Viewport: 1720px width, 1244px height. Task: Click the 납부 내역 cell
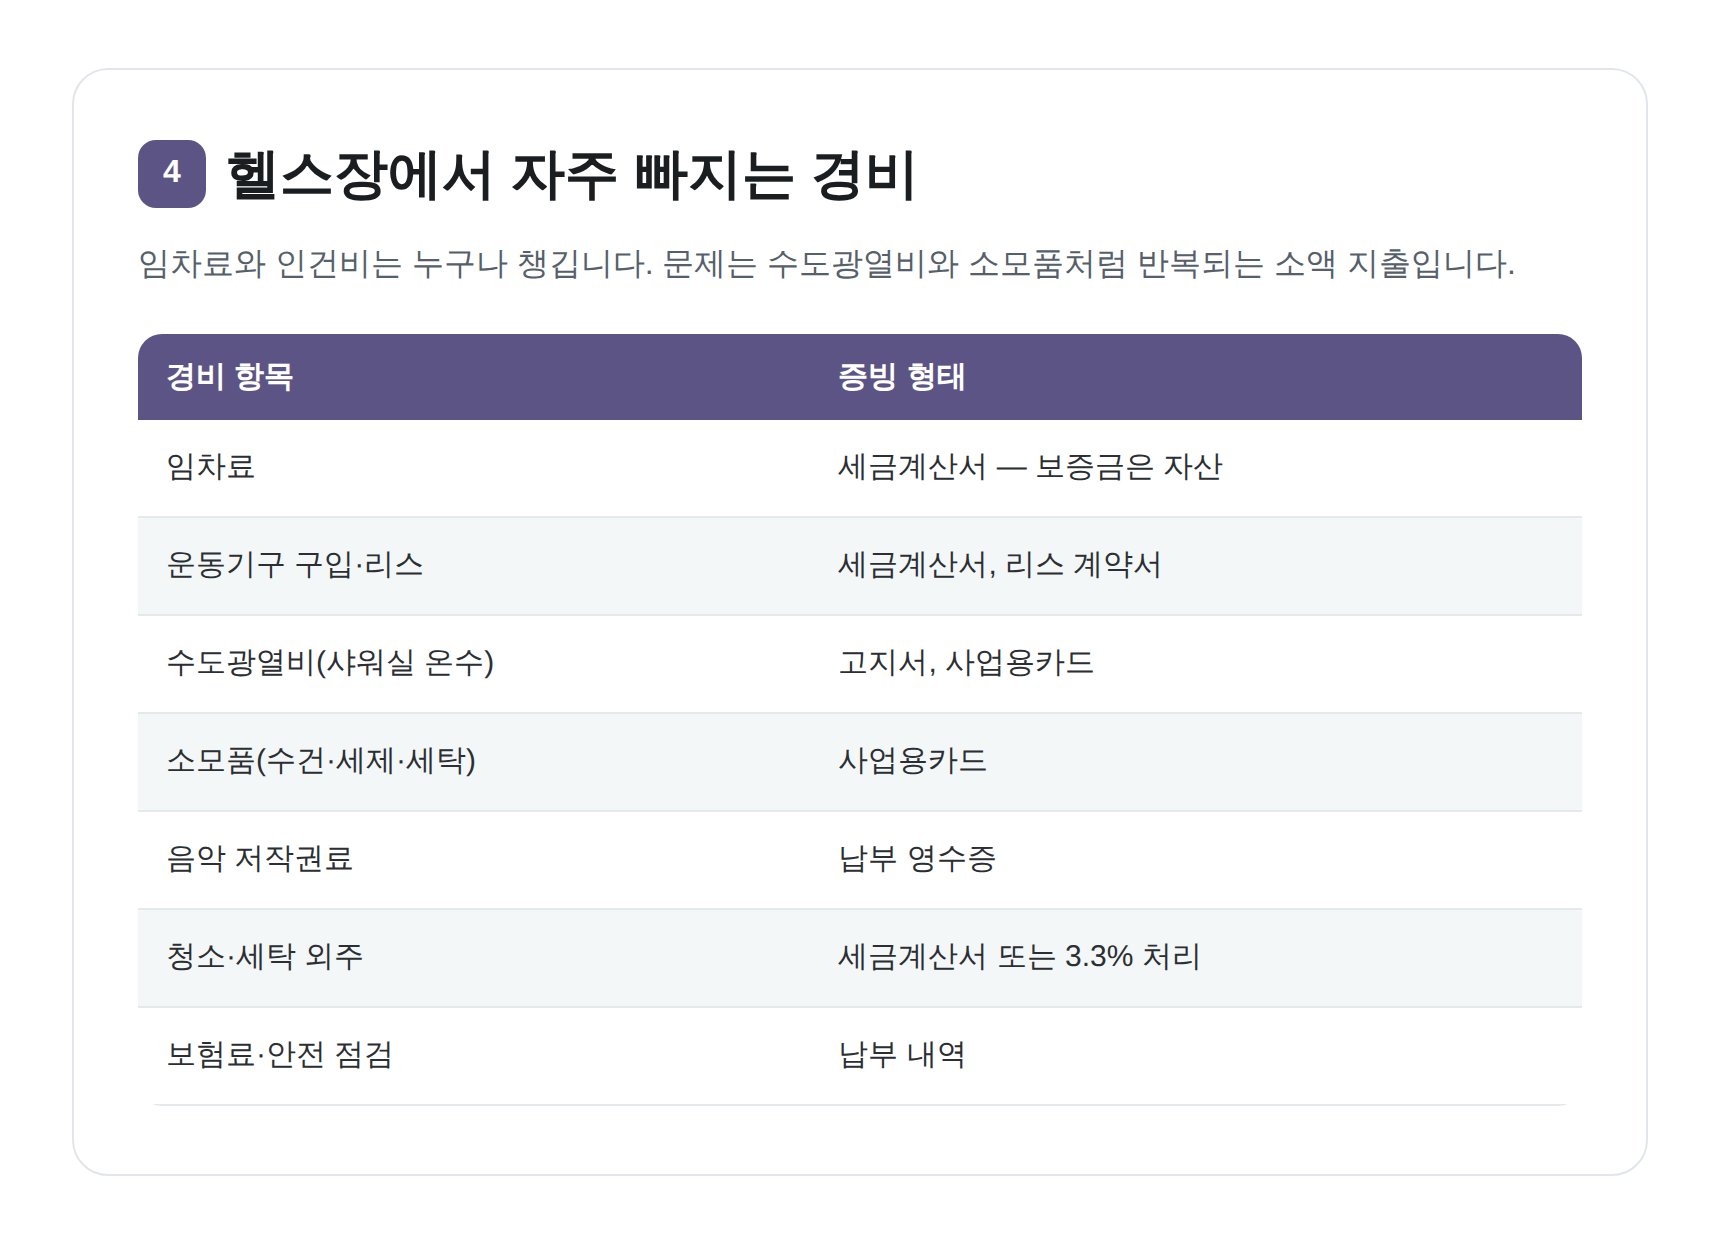[x=1196, y=1056]
